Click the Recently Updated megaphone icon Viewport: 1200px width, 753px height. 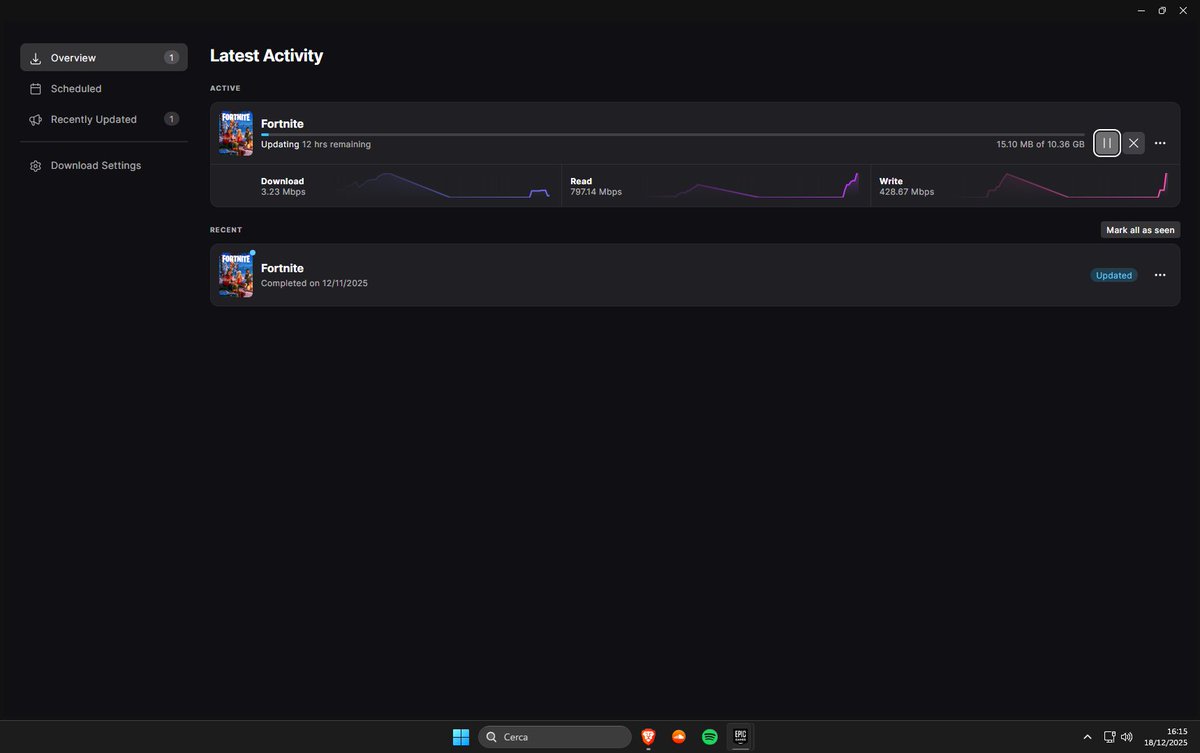click(x=36, y=119)
